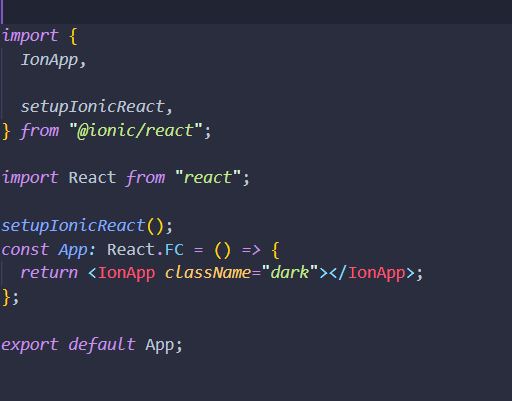Image resolution: width=512 pixels, height=401 pixels.
Task: Click the 'export default App;' line
Action: [92, 345]
